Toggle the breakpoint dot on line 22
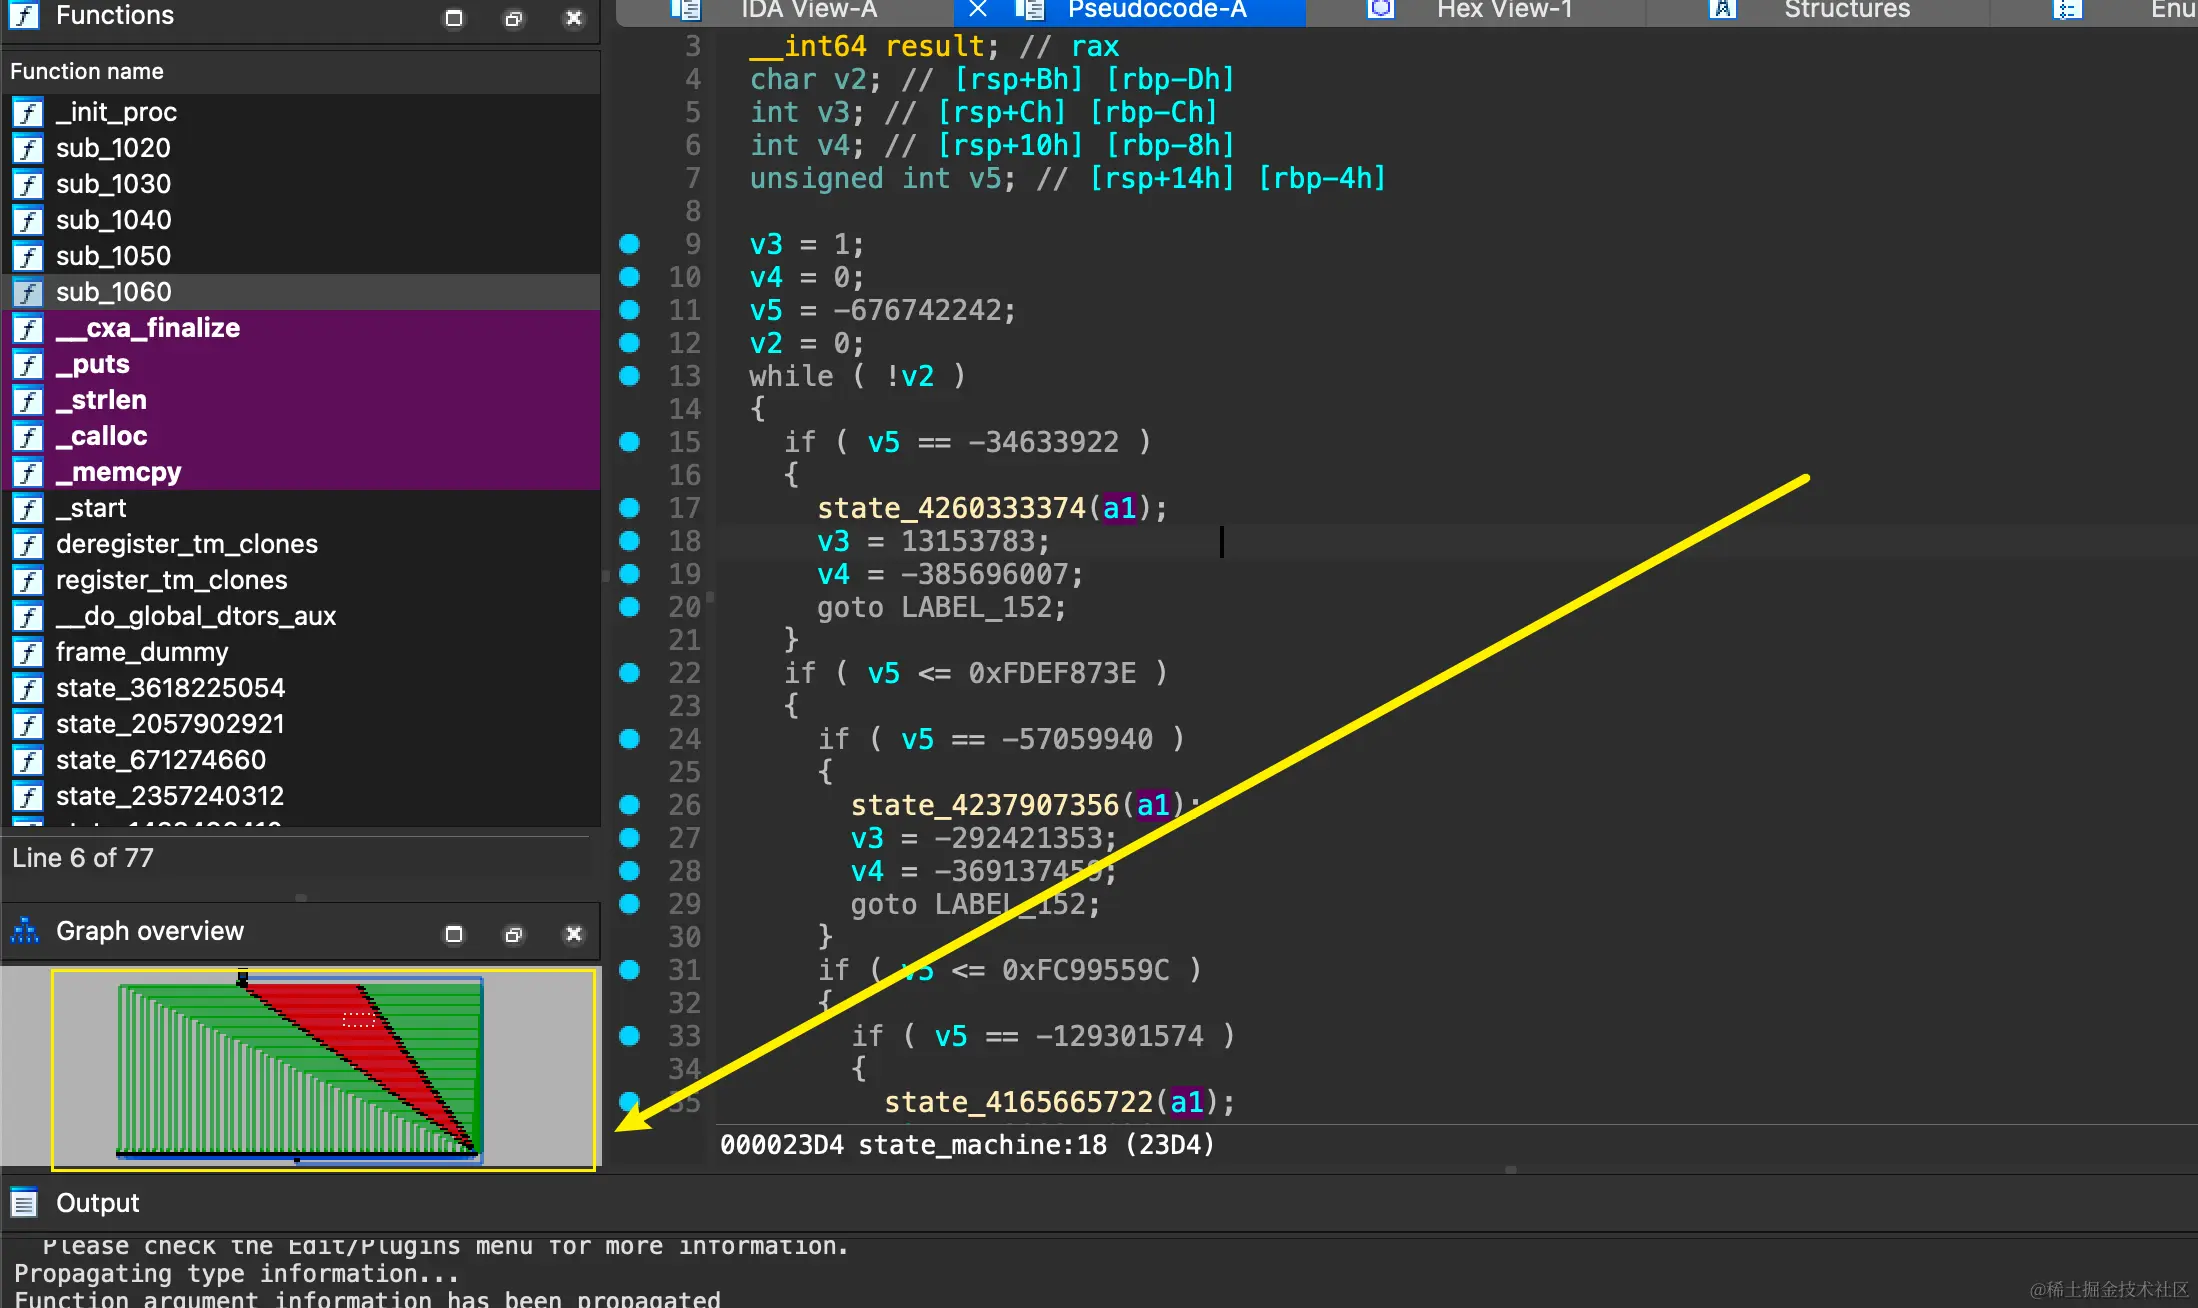Image resolution: width=2198 pixels, height=1308 pixels. [629, 673]
